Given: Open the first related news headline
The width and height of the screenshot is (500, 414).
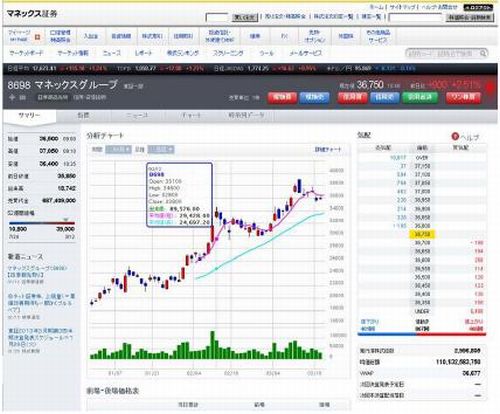Looking at the screenshot, I should (37, 271).
